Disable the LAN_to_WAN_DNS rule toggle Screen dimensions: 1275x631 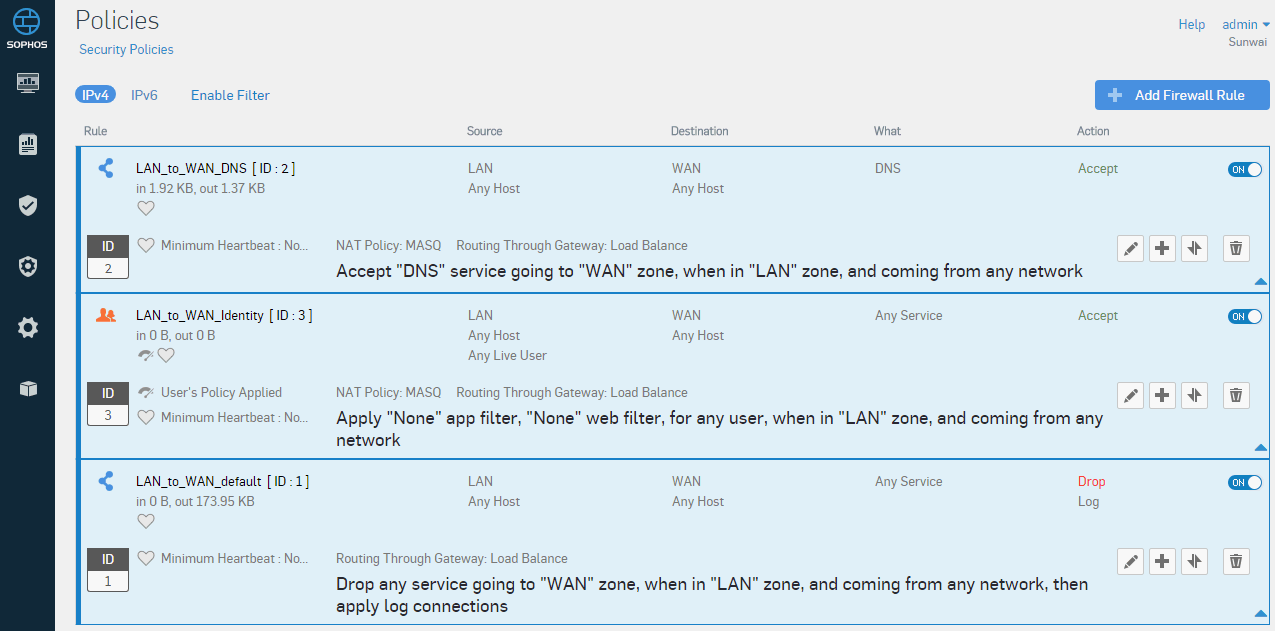[x=1244, y=170]
